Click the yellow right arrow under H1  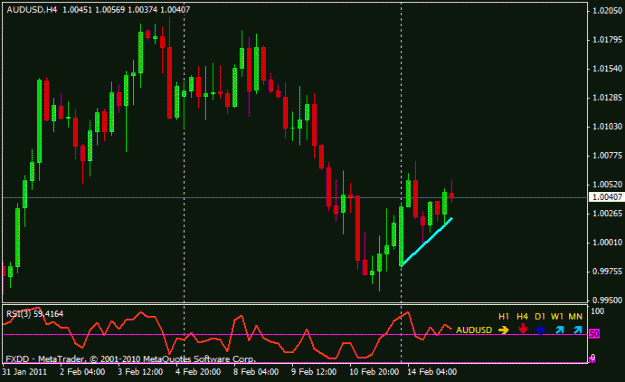[503, 330]
